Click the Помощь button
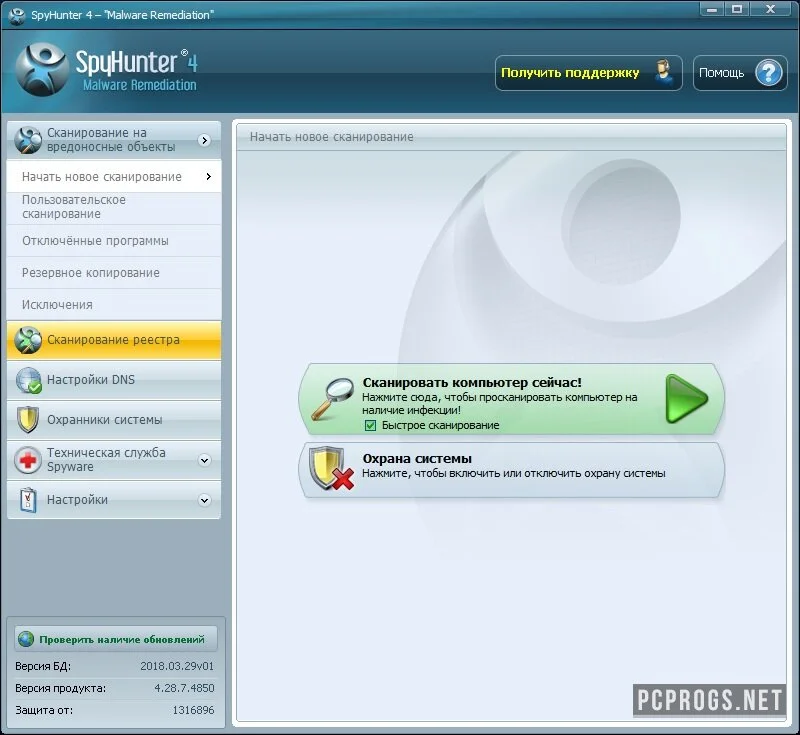Screen dimensions: 800x735 click(x=740, y=73)
